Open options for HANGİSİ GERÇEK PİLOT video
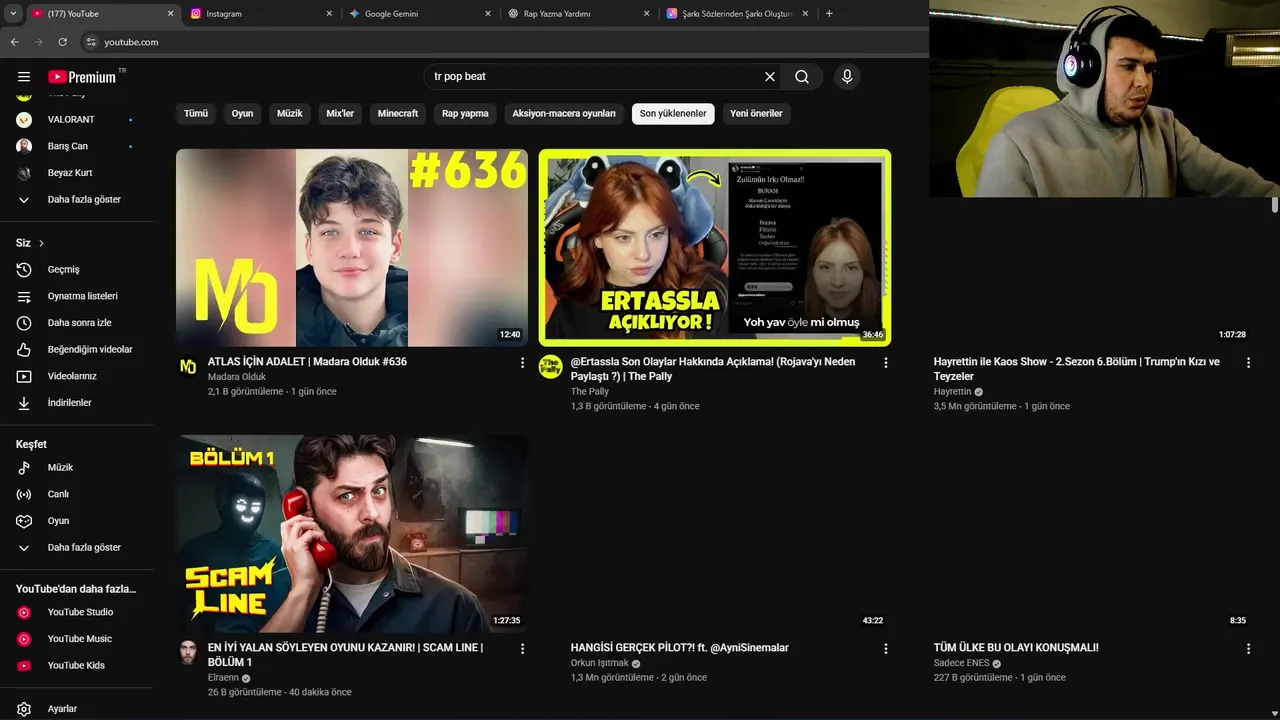 pyautogui.click(x=885, y=649)
